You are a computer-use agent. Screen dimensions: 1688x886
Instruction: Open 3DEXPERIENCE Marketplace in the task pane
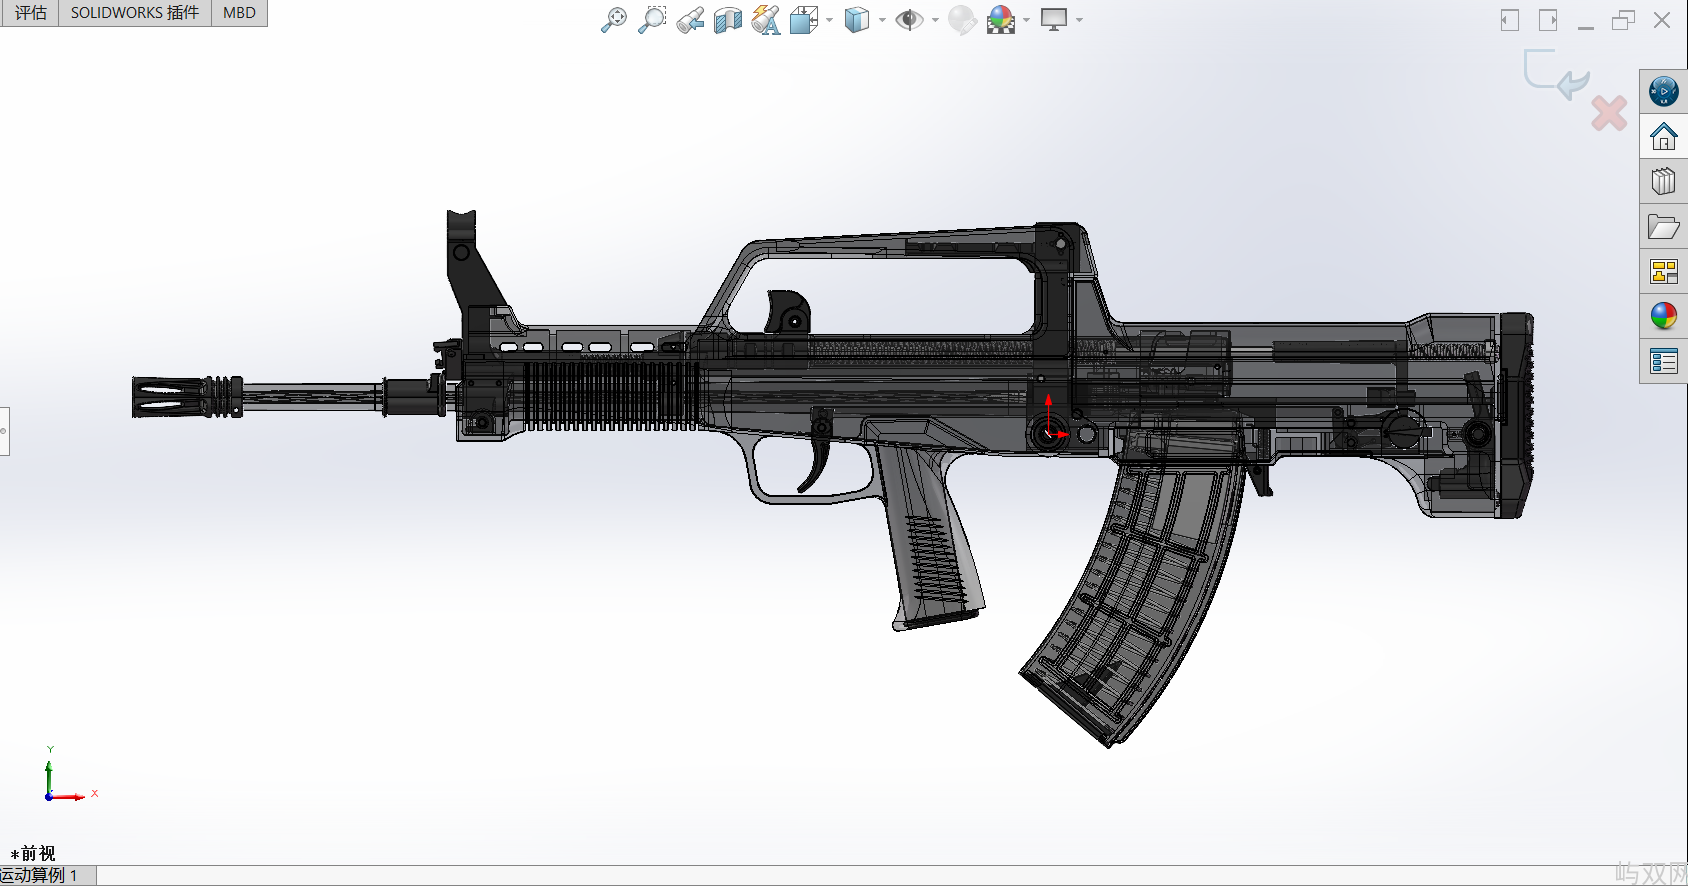click(1664, 92)
